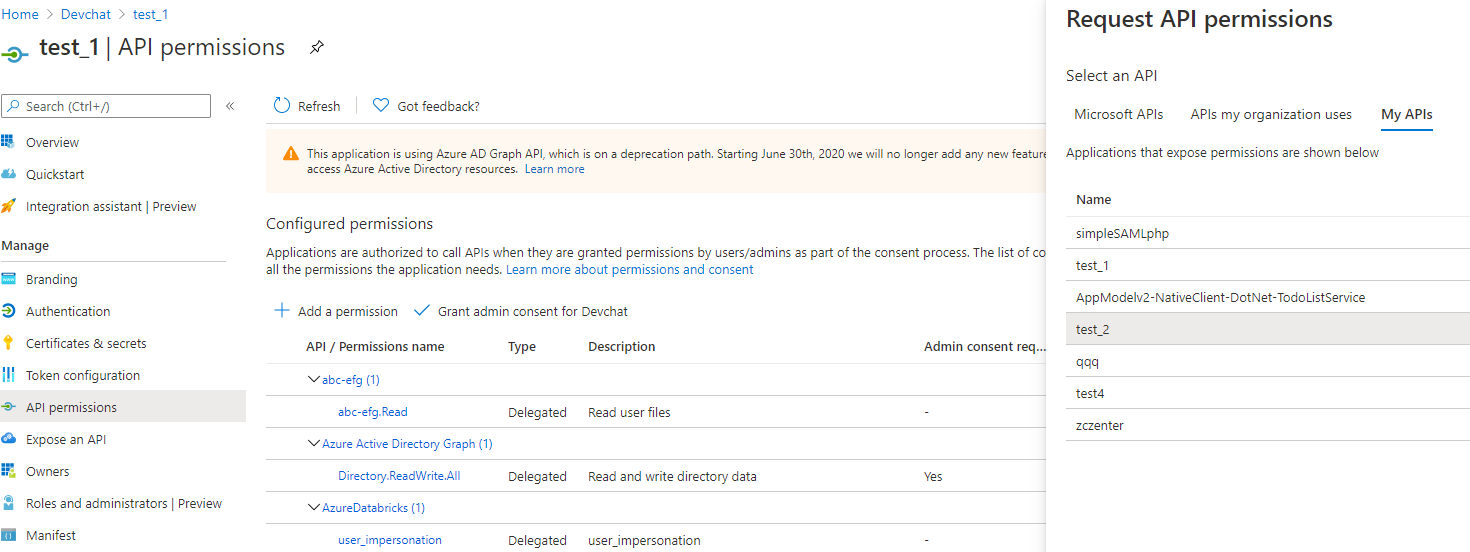Select zczenter in My APIs list

pyautogui.click(x=1268, y=425)
